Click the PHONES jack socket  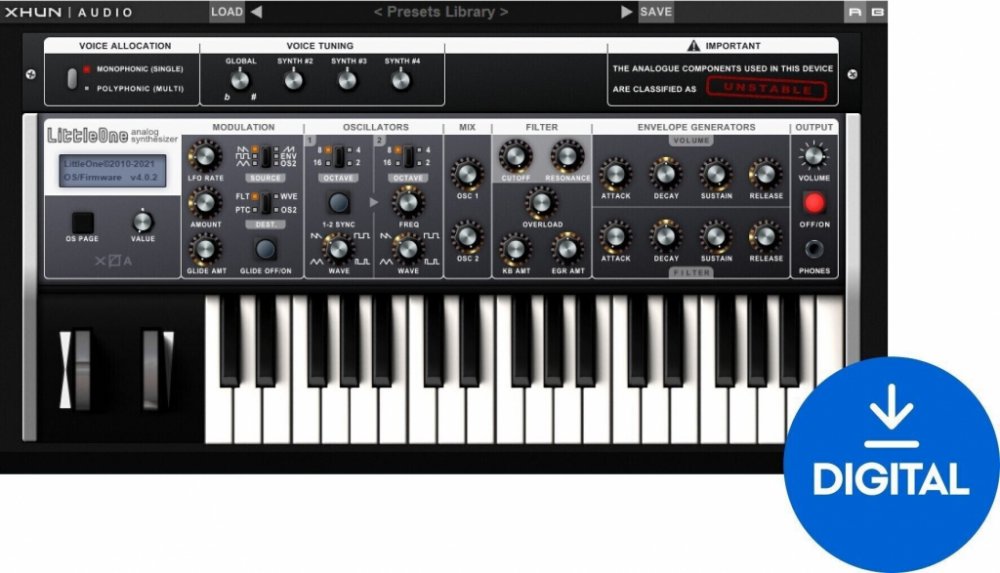(814, 249)
